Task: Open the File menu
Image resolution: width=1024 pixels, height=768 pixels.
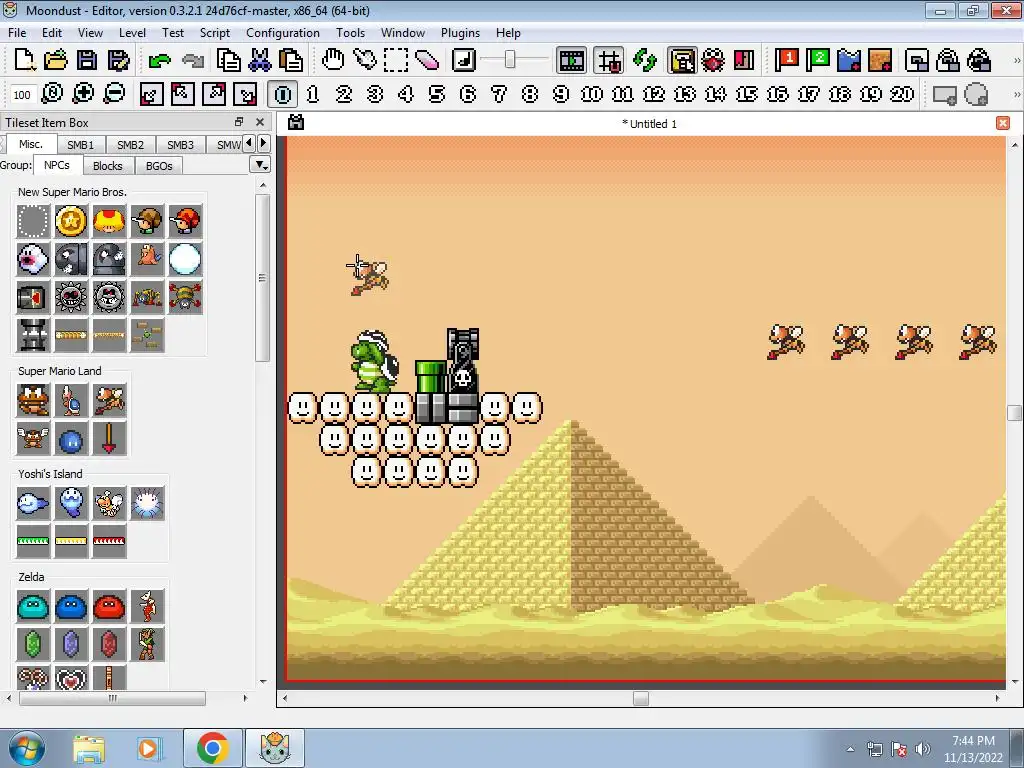Action: coord(17,33)
